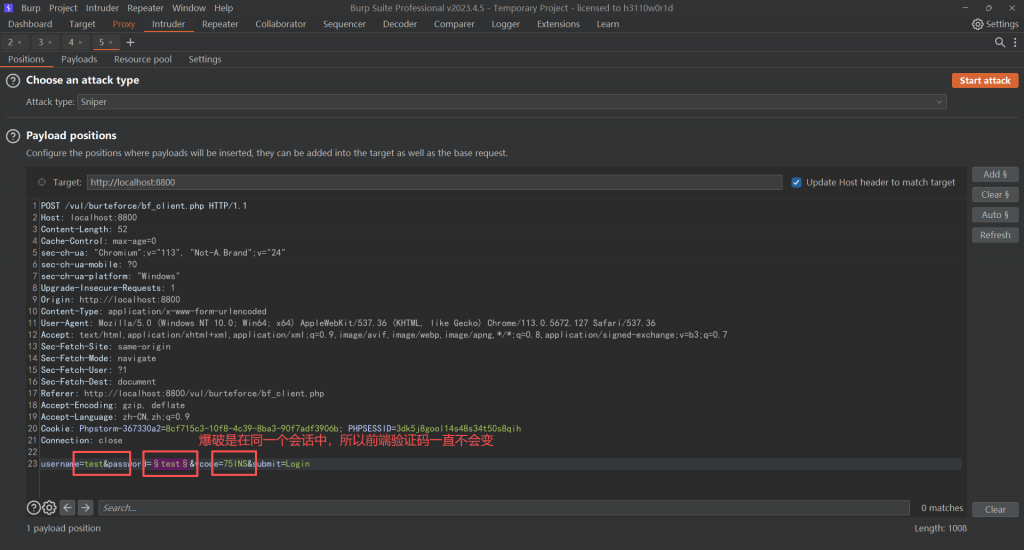
Task: Open the Intruder menu in menu bar
Action: pyautogui.click(x=102, y=8)
